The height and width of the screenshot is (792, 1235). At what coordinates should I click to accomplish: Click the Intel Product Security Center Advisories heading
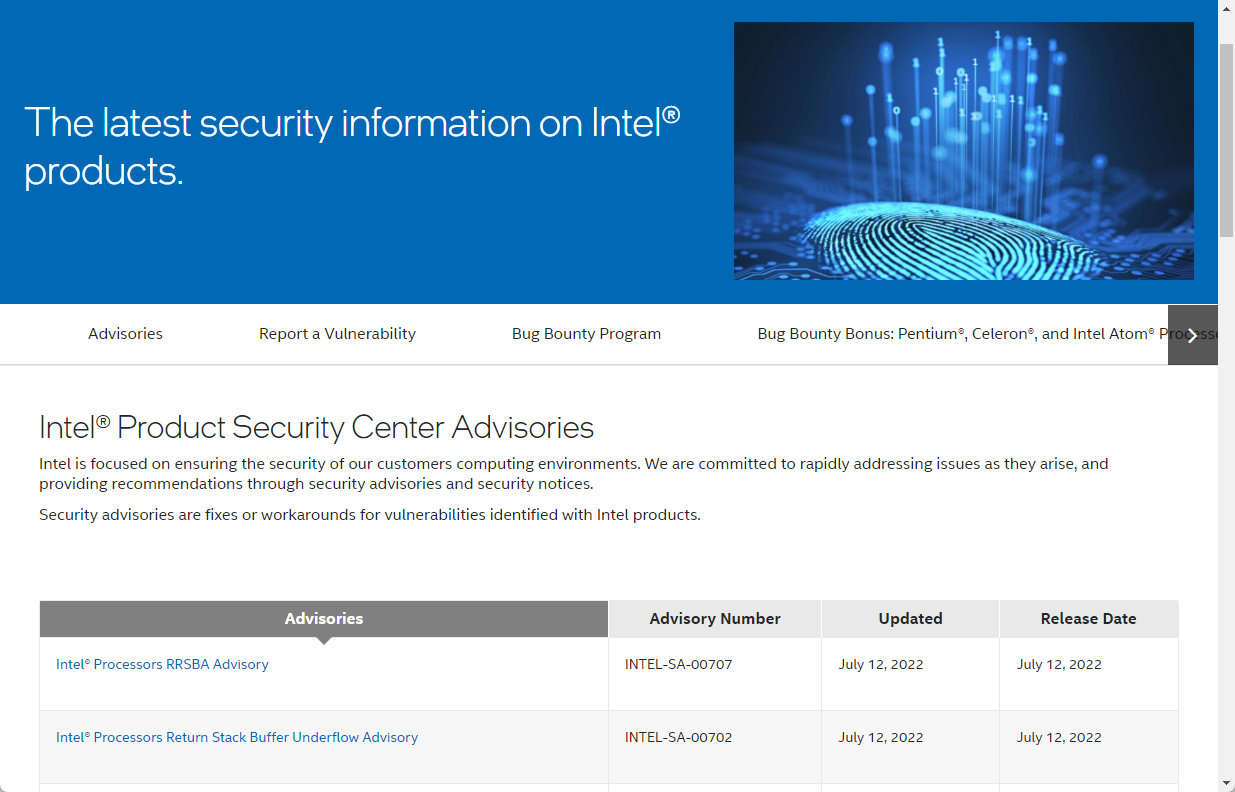pyautogui.click(x=316, y=428)
